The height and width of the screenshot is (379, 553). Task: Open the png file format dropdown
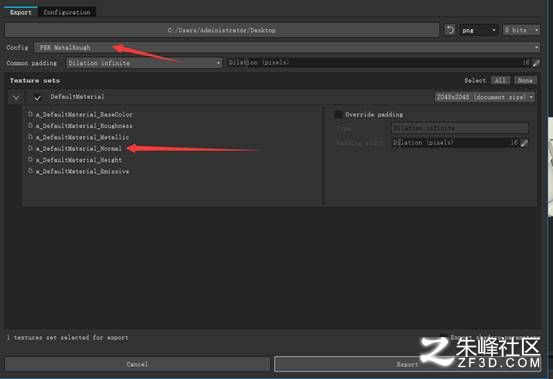tap(479, 30)
